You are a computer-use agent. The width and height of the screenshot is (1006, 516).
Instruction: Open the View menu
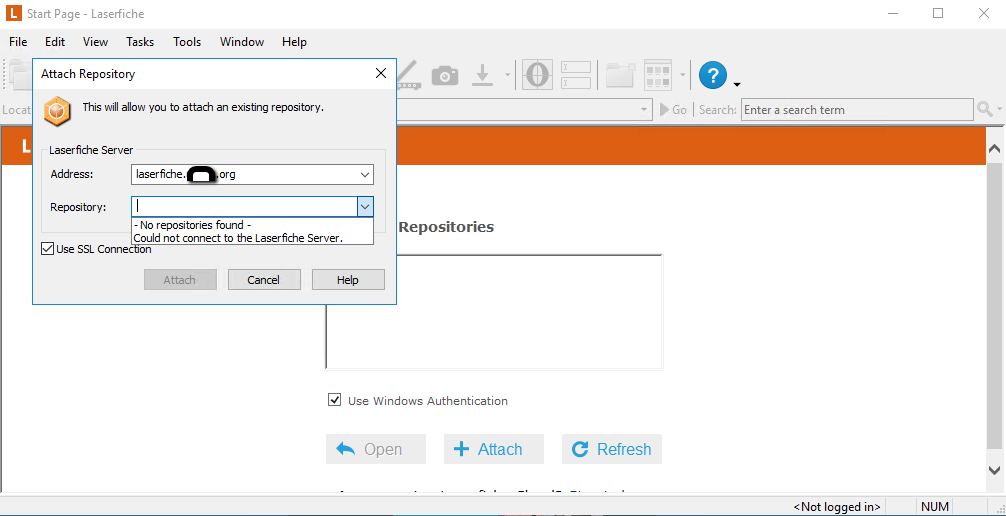click(96, 42)
